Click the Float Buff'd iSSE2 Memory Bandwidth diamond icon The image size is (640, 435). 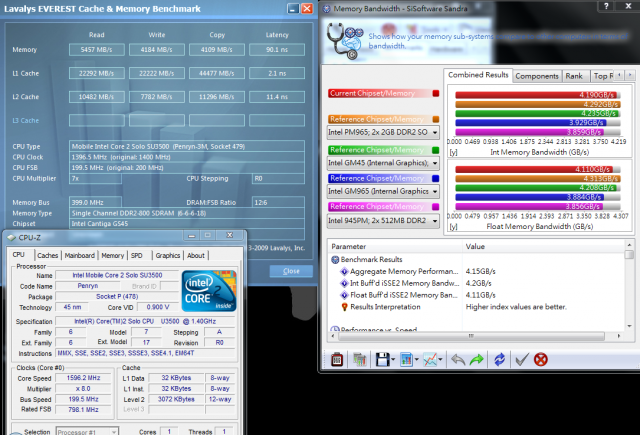pyautogui.click(x=344, y=295)
